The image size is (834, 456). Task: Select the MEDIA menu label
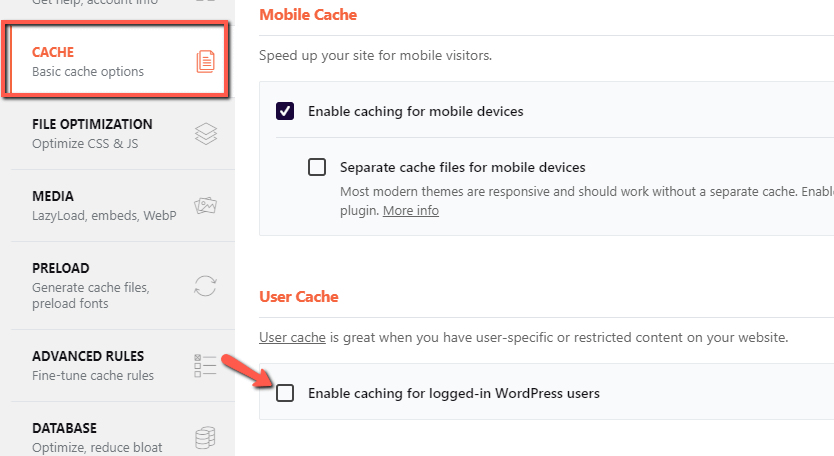point(52,196)
